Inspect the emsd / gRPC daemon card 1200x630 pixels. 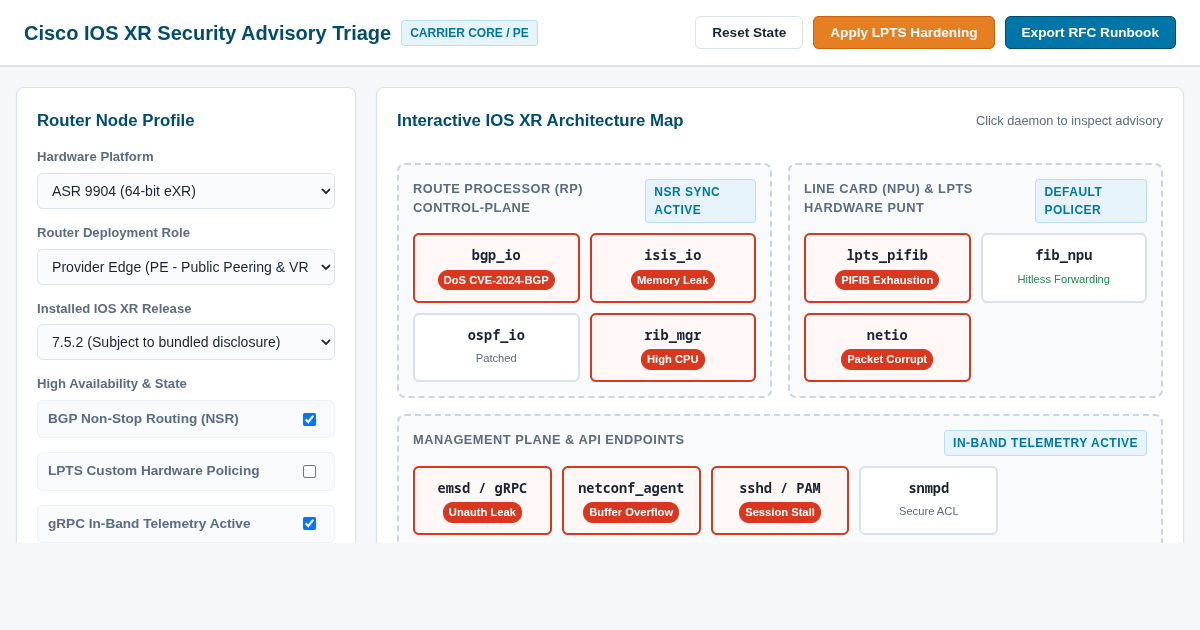tap(482, 501)
